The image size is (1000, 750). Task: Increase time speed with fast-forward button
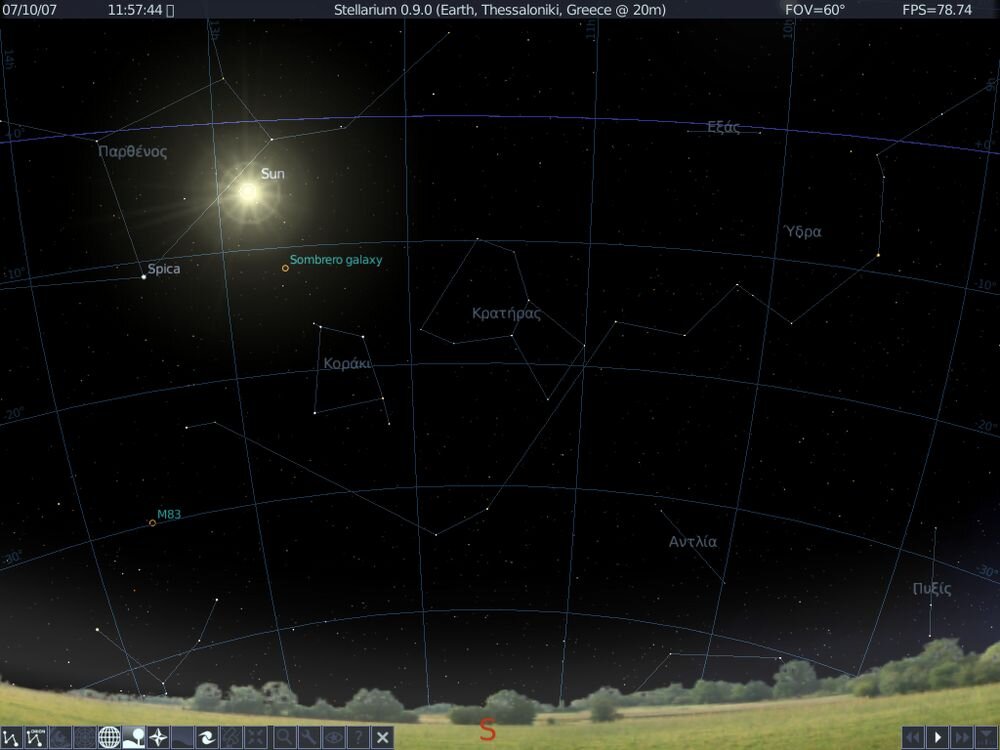click(962, 738)
